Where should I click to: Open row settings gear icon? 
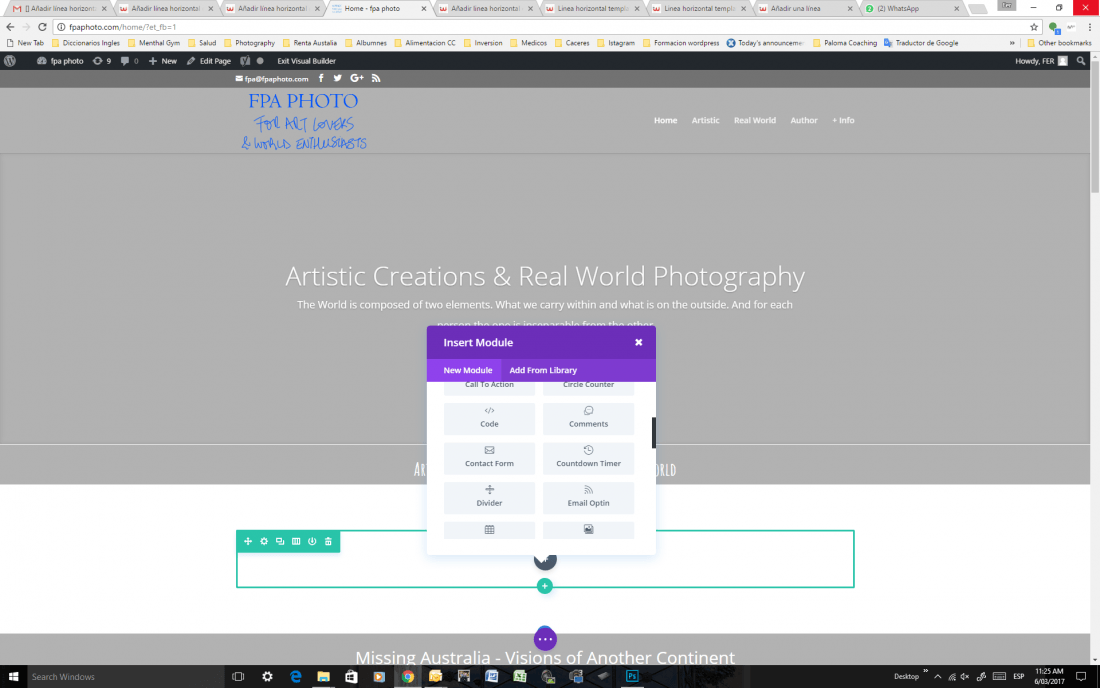264,541
